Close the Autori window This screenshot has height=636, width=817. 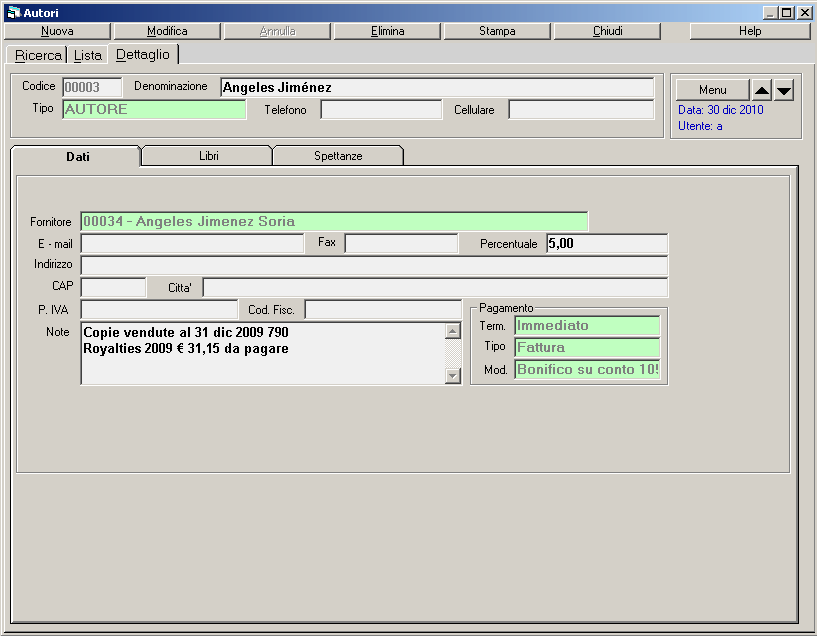[804, 13]
